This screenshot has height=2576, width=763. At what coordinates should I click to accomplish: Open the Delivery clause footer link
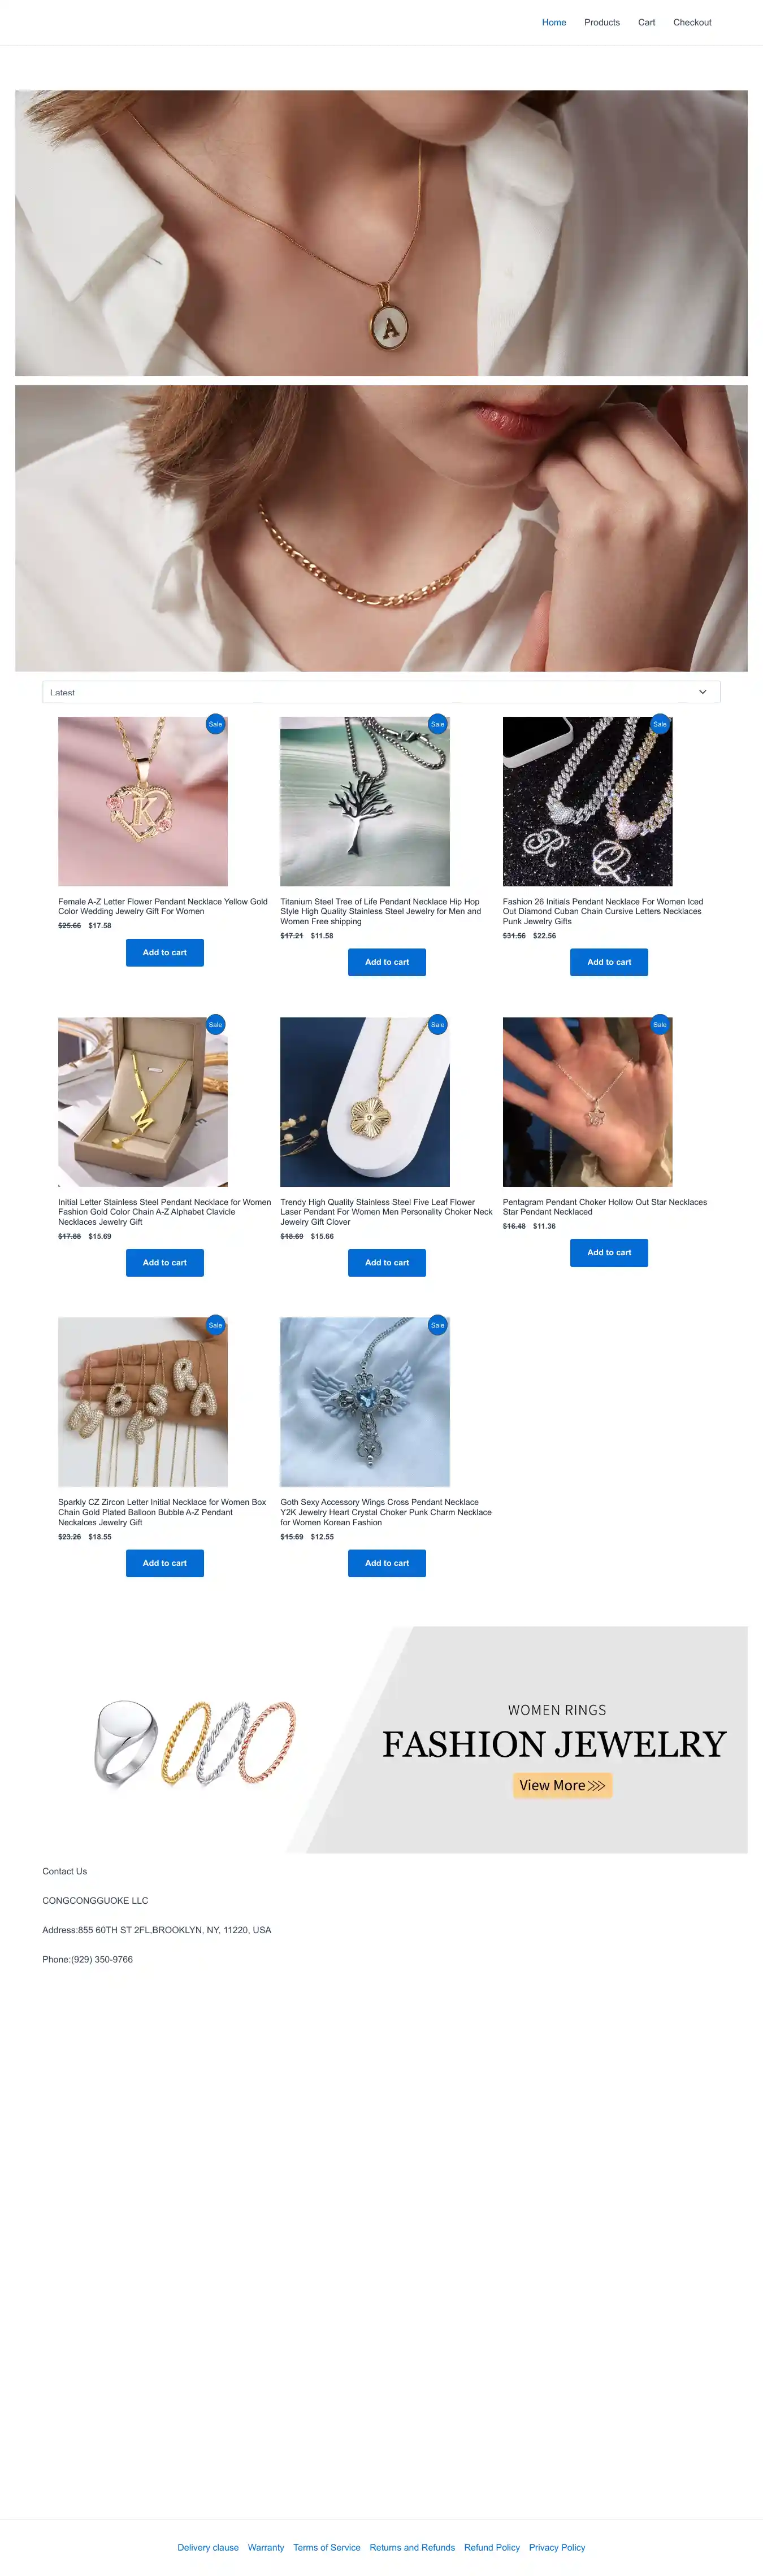click(208, 2547)
